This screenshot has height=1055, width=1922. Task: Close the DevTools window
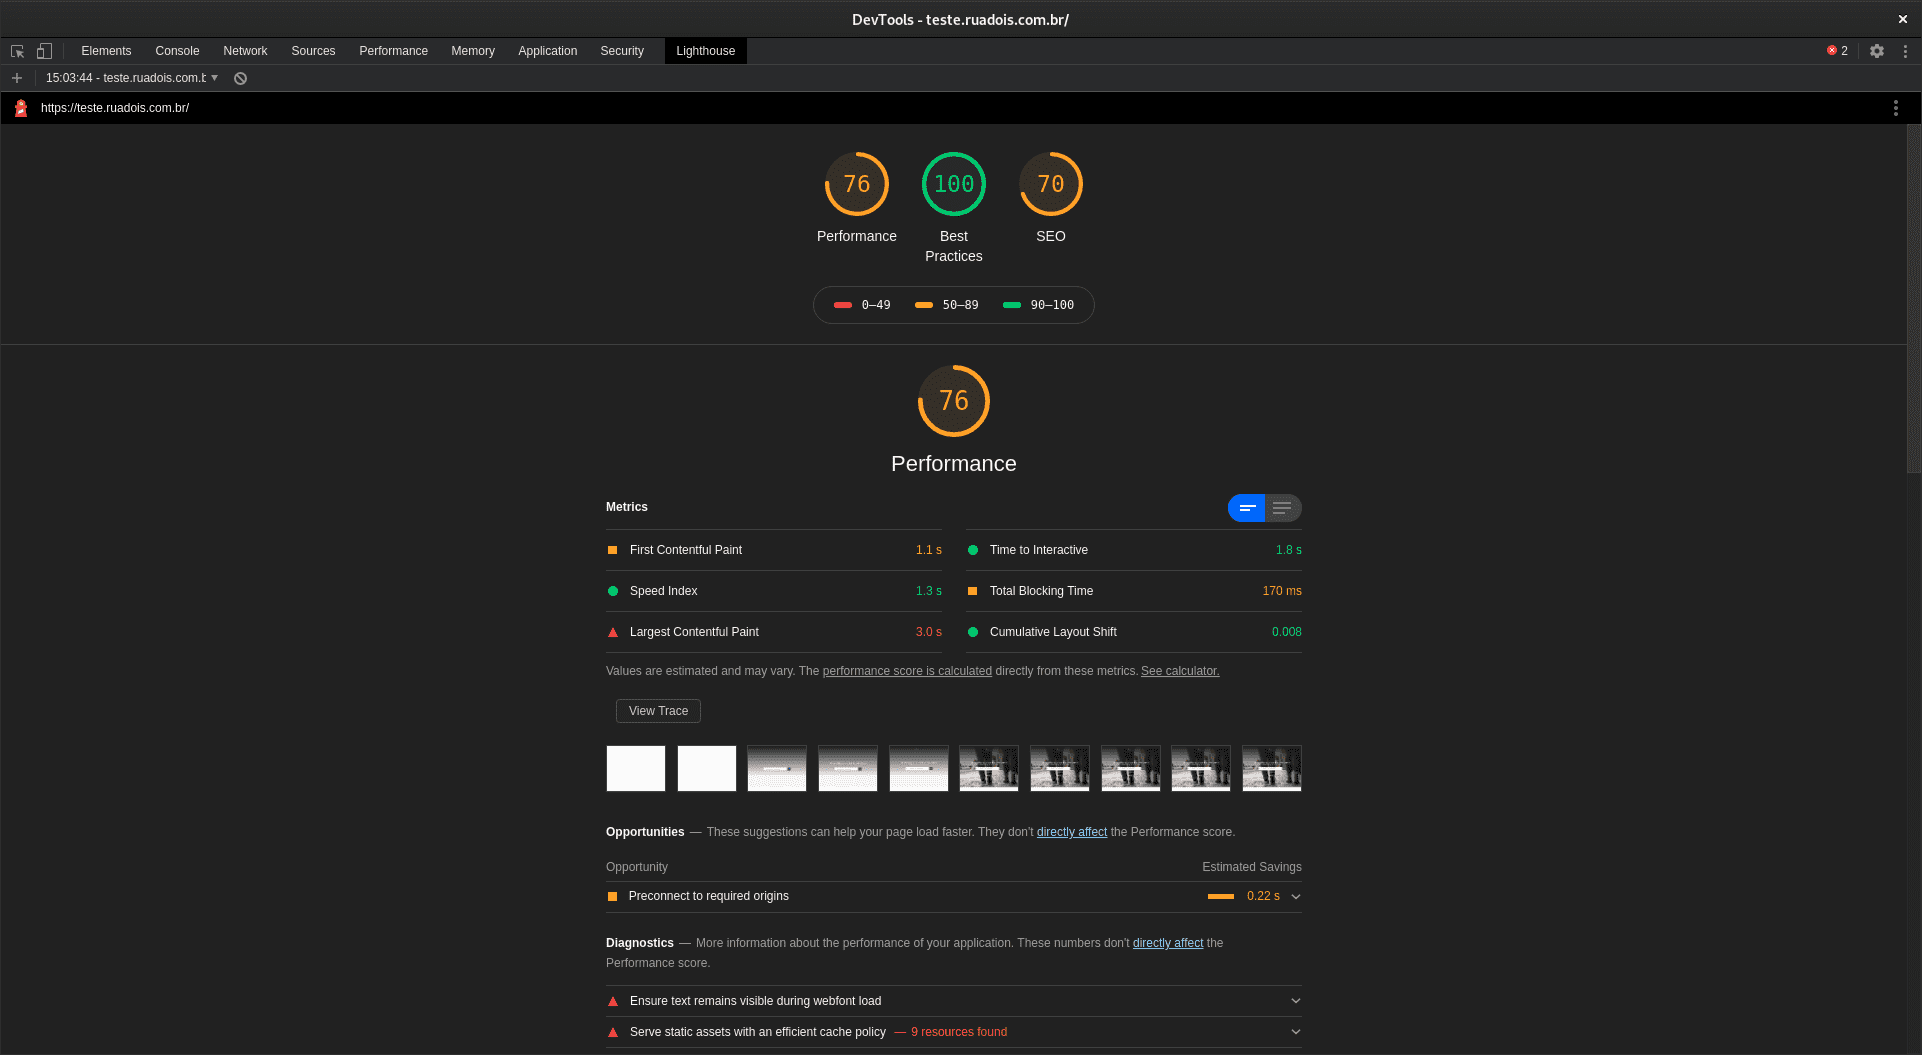[1903, 19]
